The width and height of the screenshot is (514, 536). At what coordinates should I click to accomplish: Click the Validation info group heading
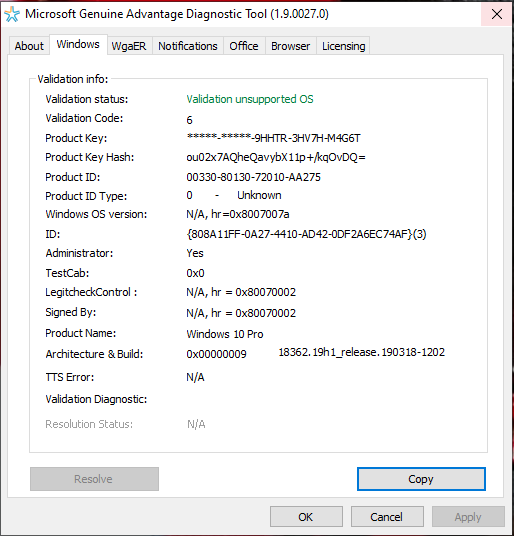click(73, 79)
